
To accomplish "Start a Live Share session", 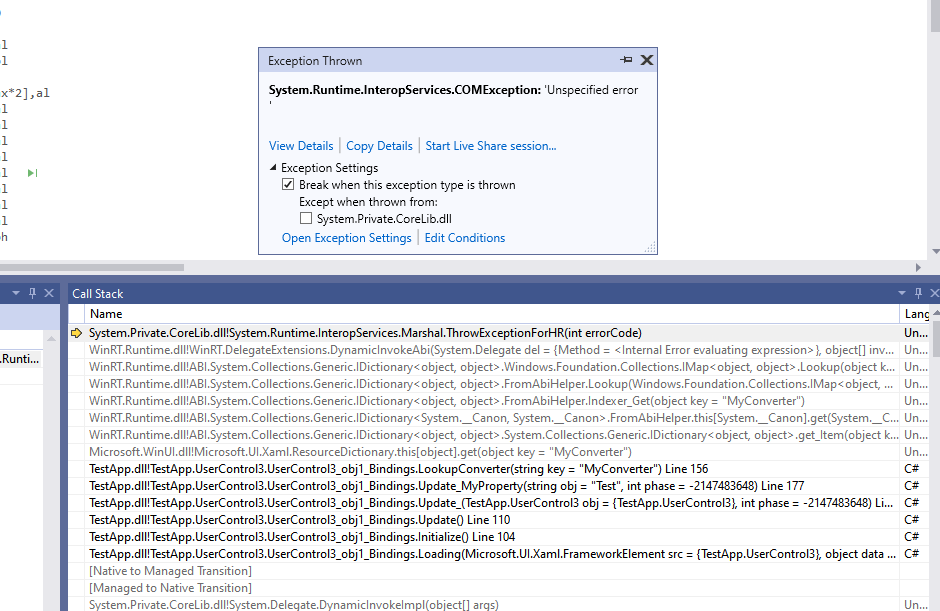I will 490,145.
